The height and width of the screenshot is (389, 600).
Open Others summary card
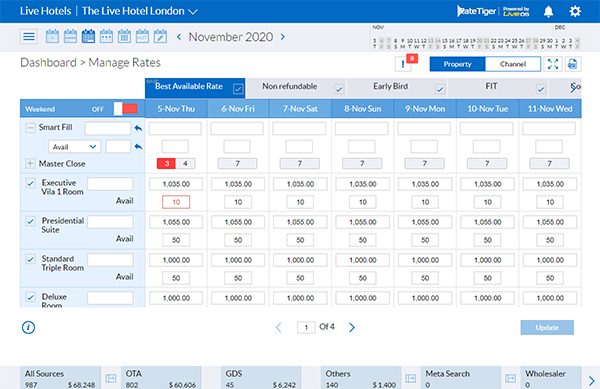tap(361, 378)
